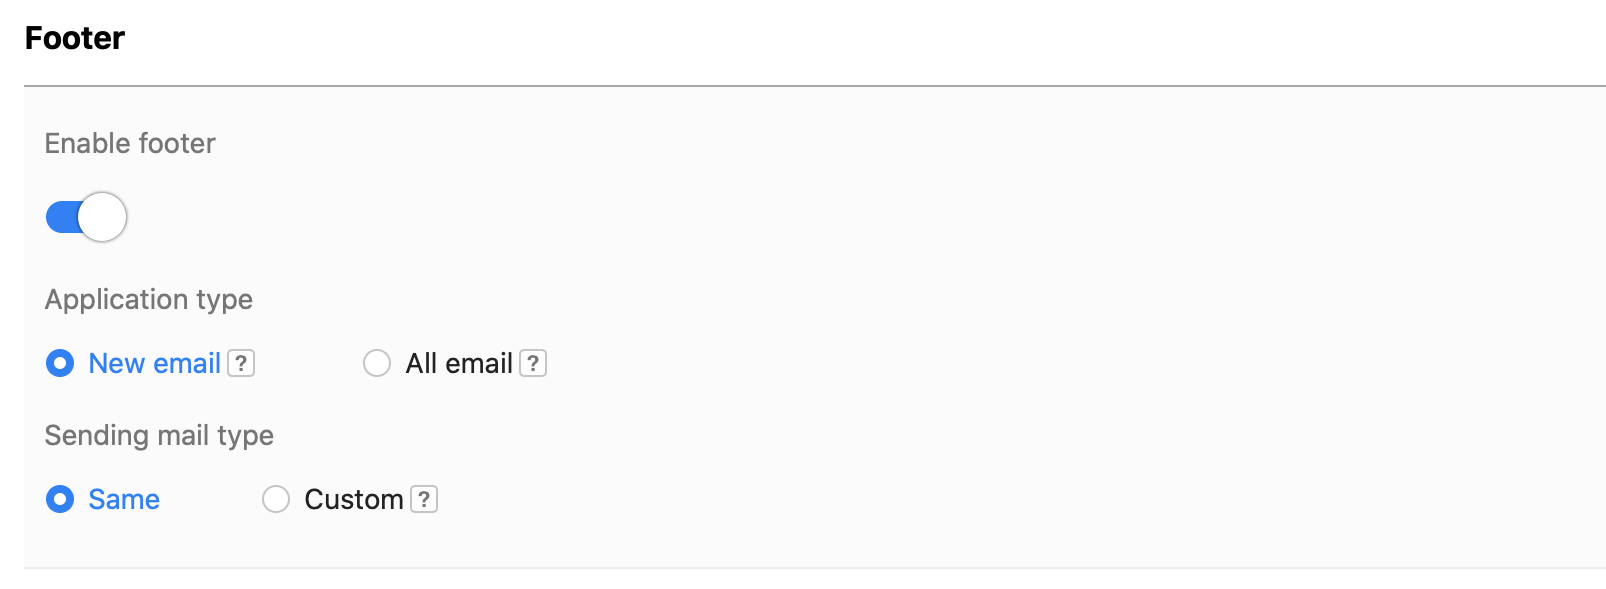This screenshot has height=589, width=1606.
Task: Choose the Same radio button
Action: coord(60,499)
